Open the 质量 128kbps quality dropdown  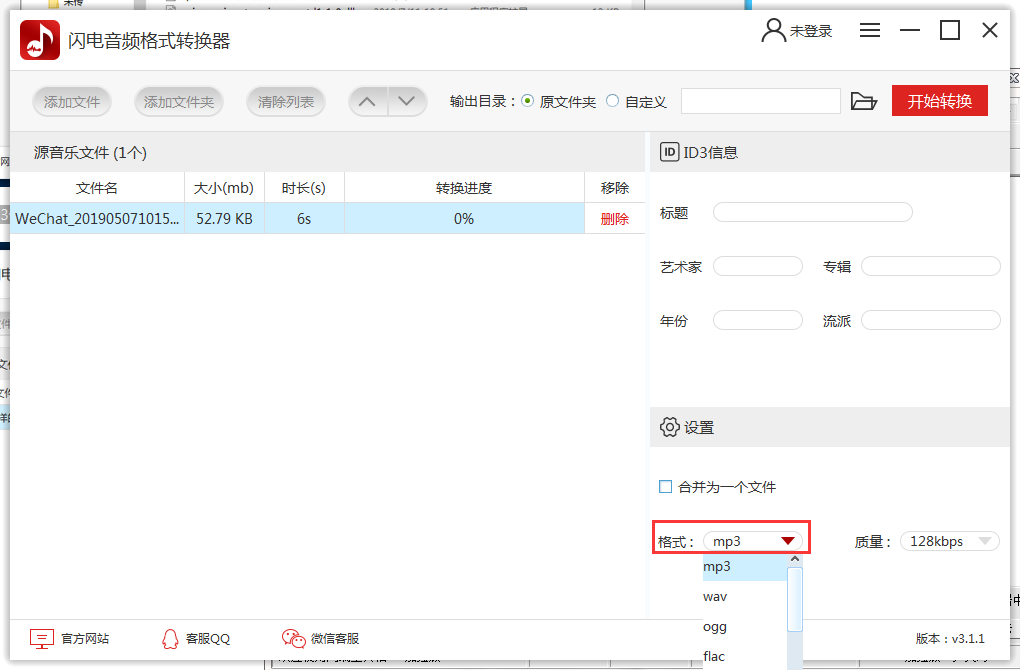click(x=948, y=540)
